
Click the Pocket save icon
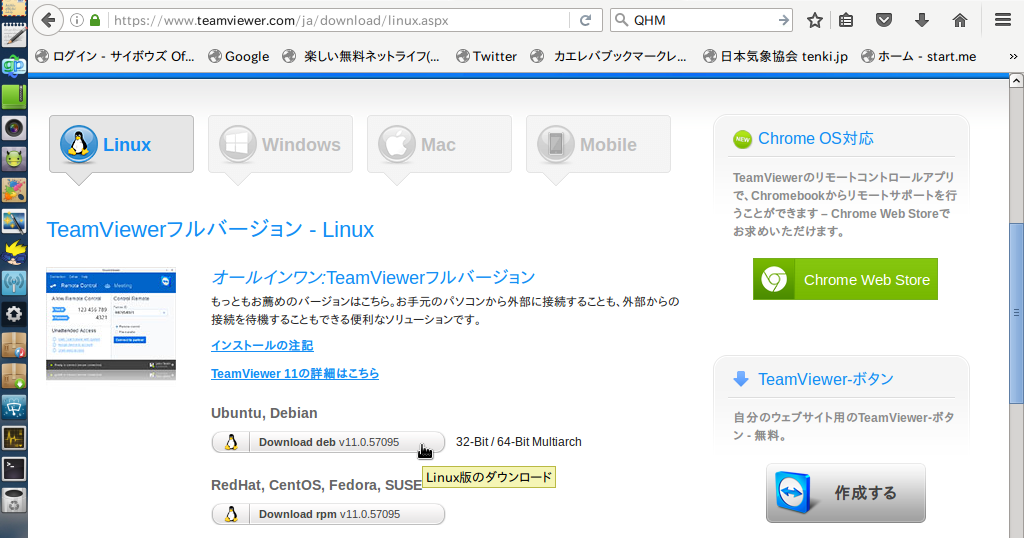coord(884,20)
